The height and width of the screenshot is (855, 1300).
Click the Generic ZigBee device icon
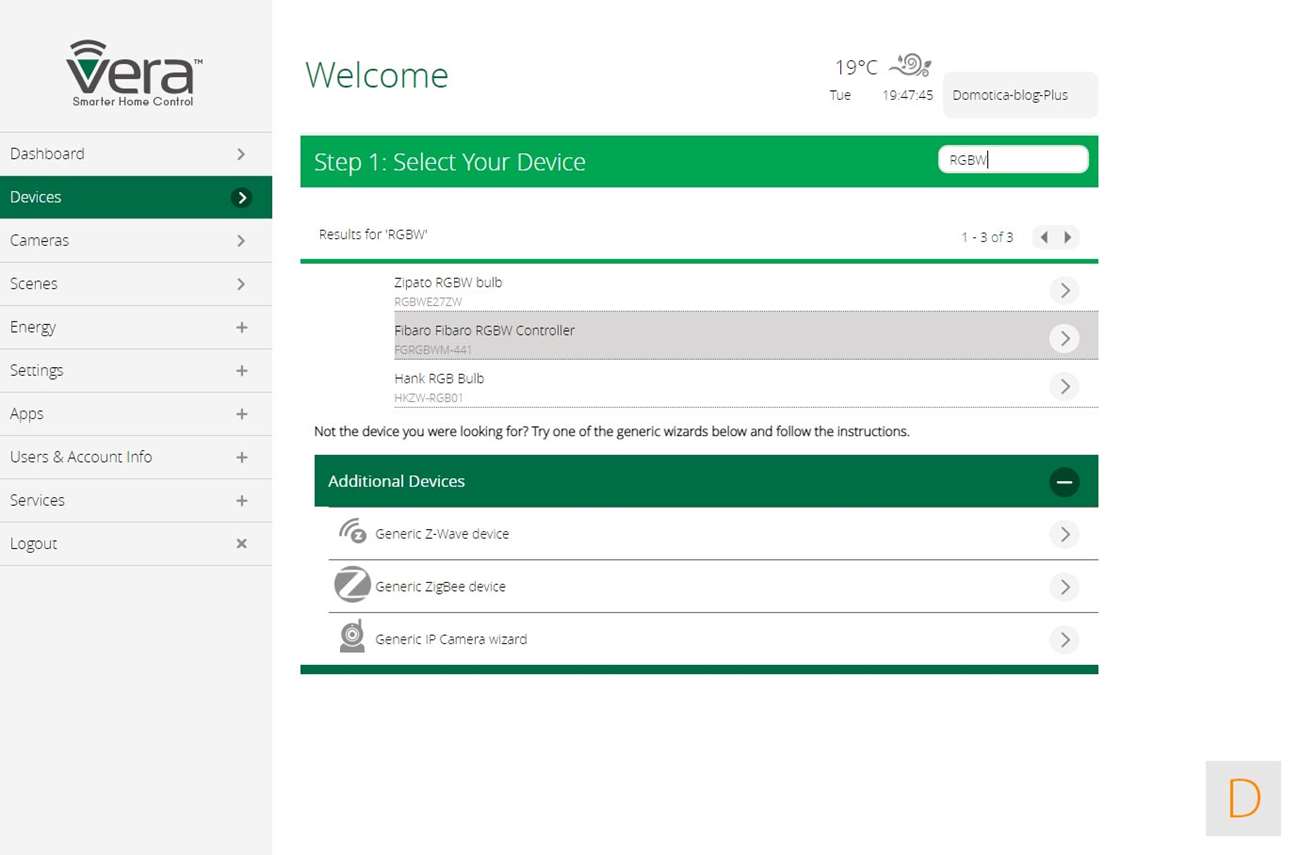(352, 585)
